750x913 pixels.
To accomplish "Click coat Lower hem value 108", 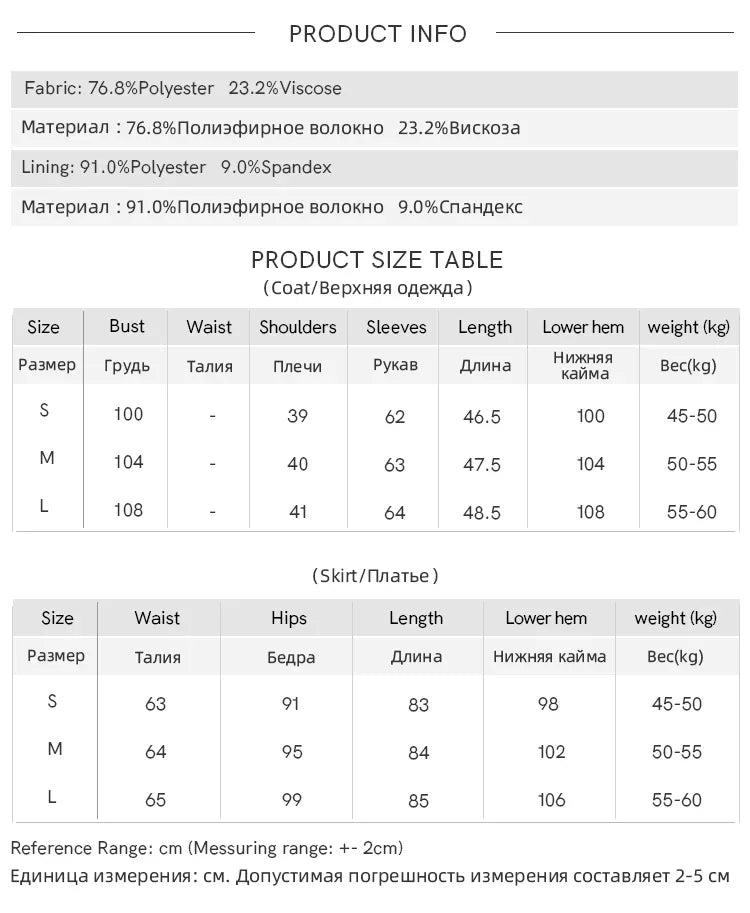I will coord(590,512).
